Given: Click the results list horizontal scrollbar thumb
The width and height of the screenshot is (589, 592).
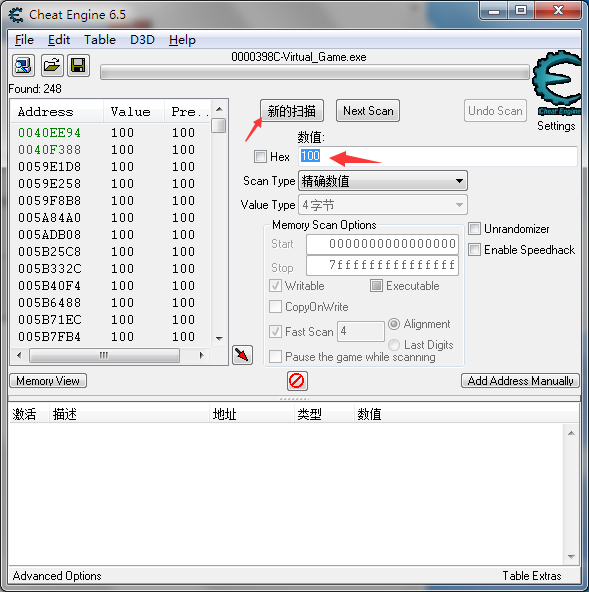Looking at the screenshot, I should pyautogui.click(x=104, y=355).
